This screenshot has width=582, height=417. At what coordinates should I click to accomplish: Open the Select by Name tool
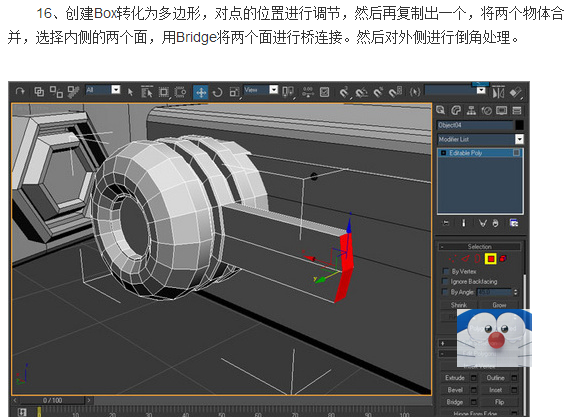pyautogui.click(x=147, y=92)
